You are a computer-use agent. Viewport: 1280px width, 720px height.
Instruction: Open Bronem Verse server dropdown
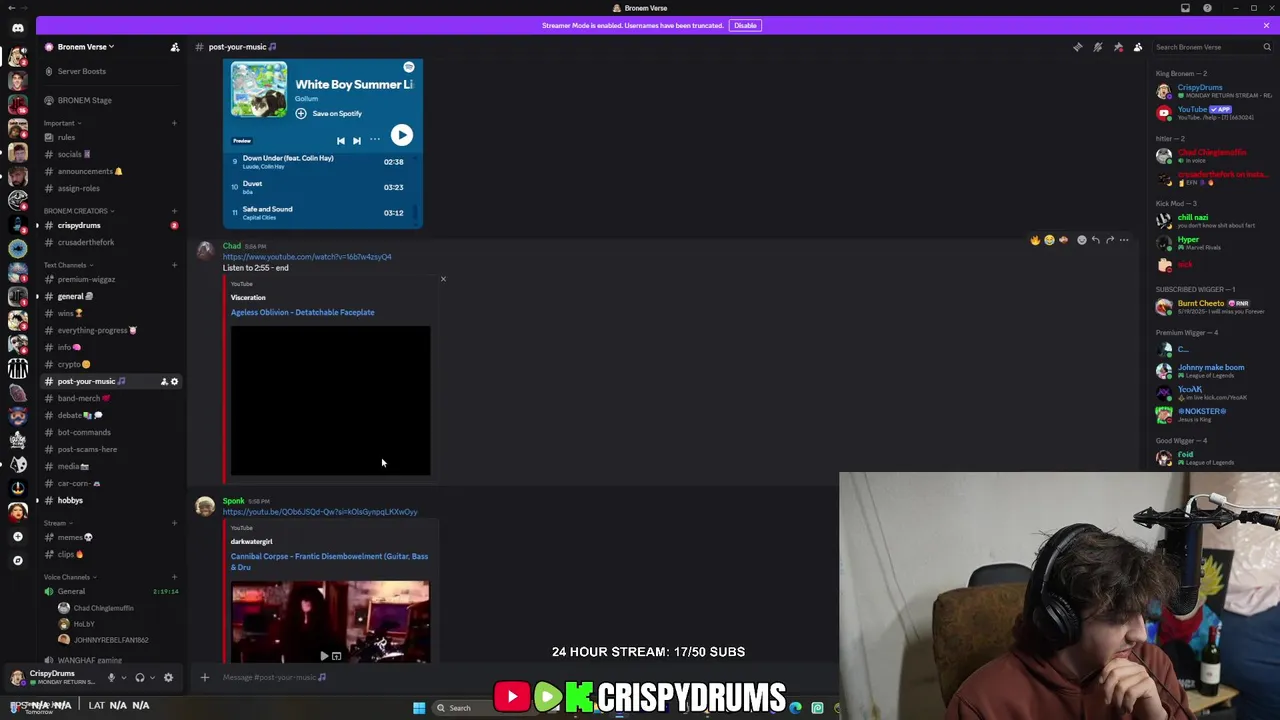click(85, 47)
